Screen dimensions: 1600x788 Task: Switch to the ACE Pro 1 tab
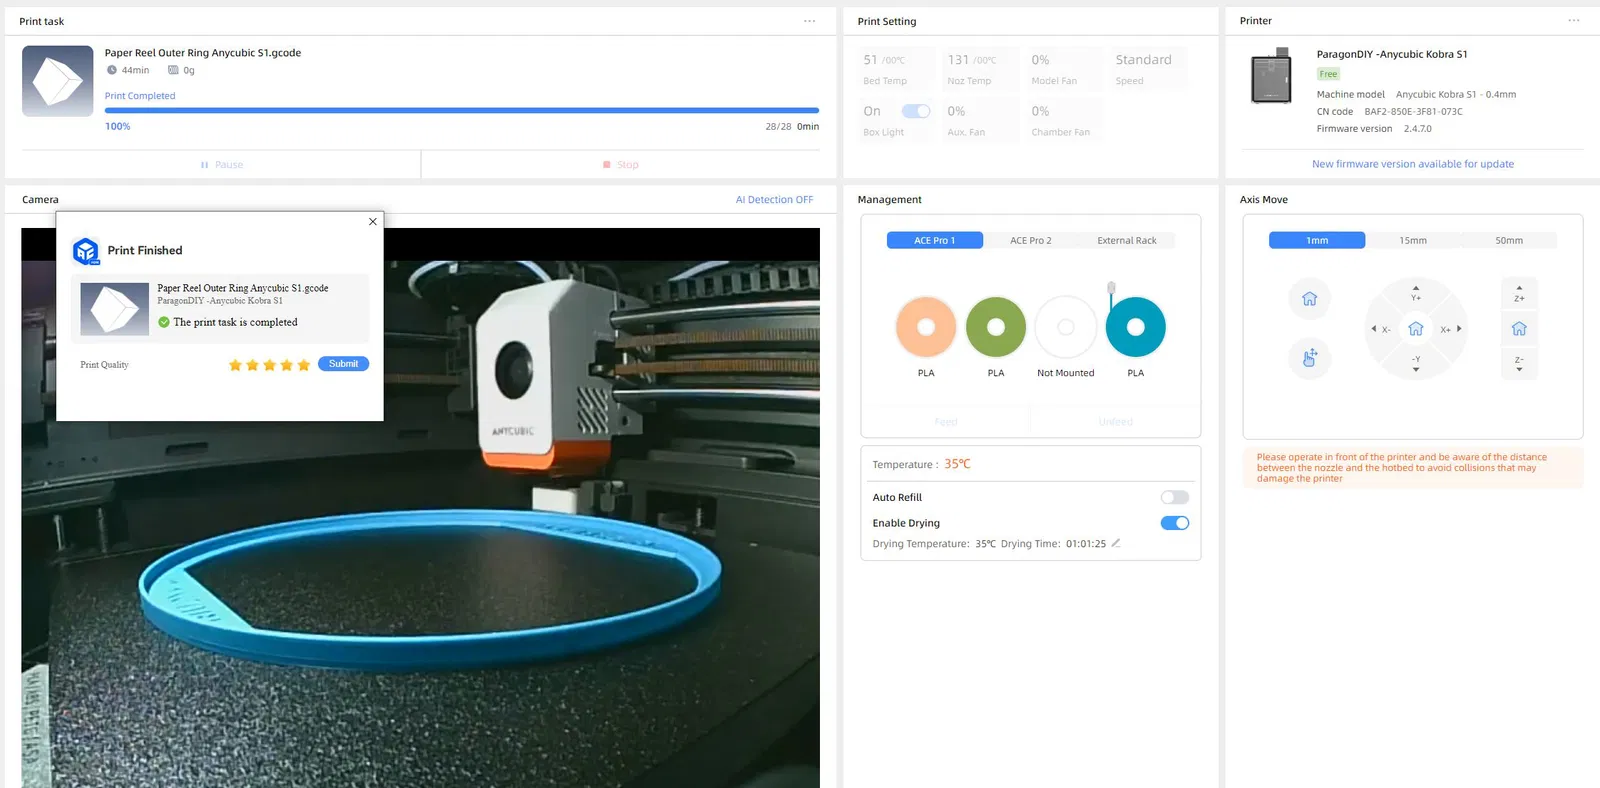point(934,241)
